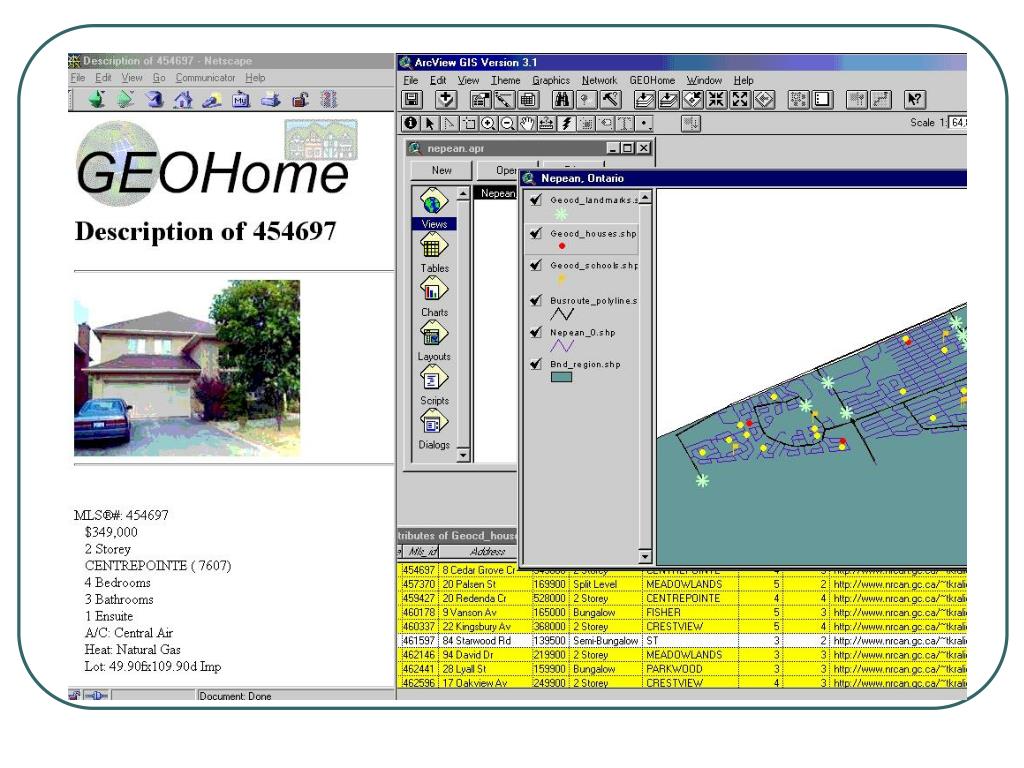Viewport: 1024px width, 768px height.
Task: Select Charts in the project window
Action: (434, 298)
